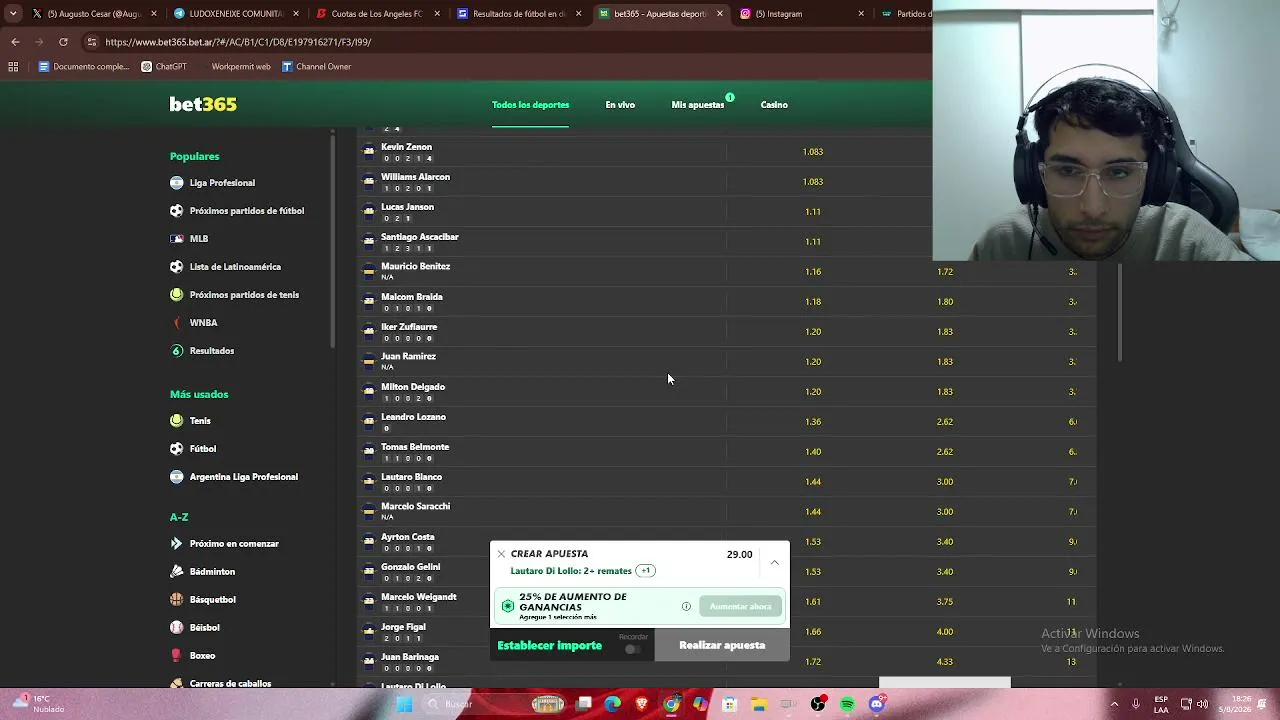The image size is (1280, 720).
Task: Click the site info icon in the address bar
Action: tap(92, 42)
